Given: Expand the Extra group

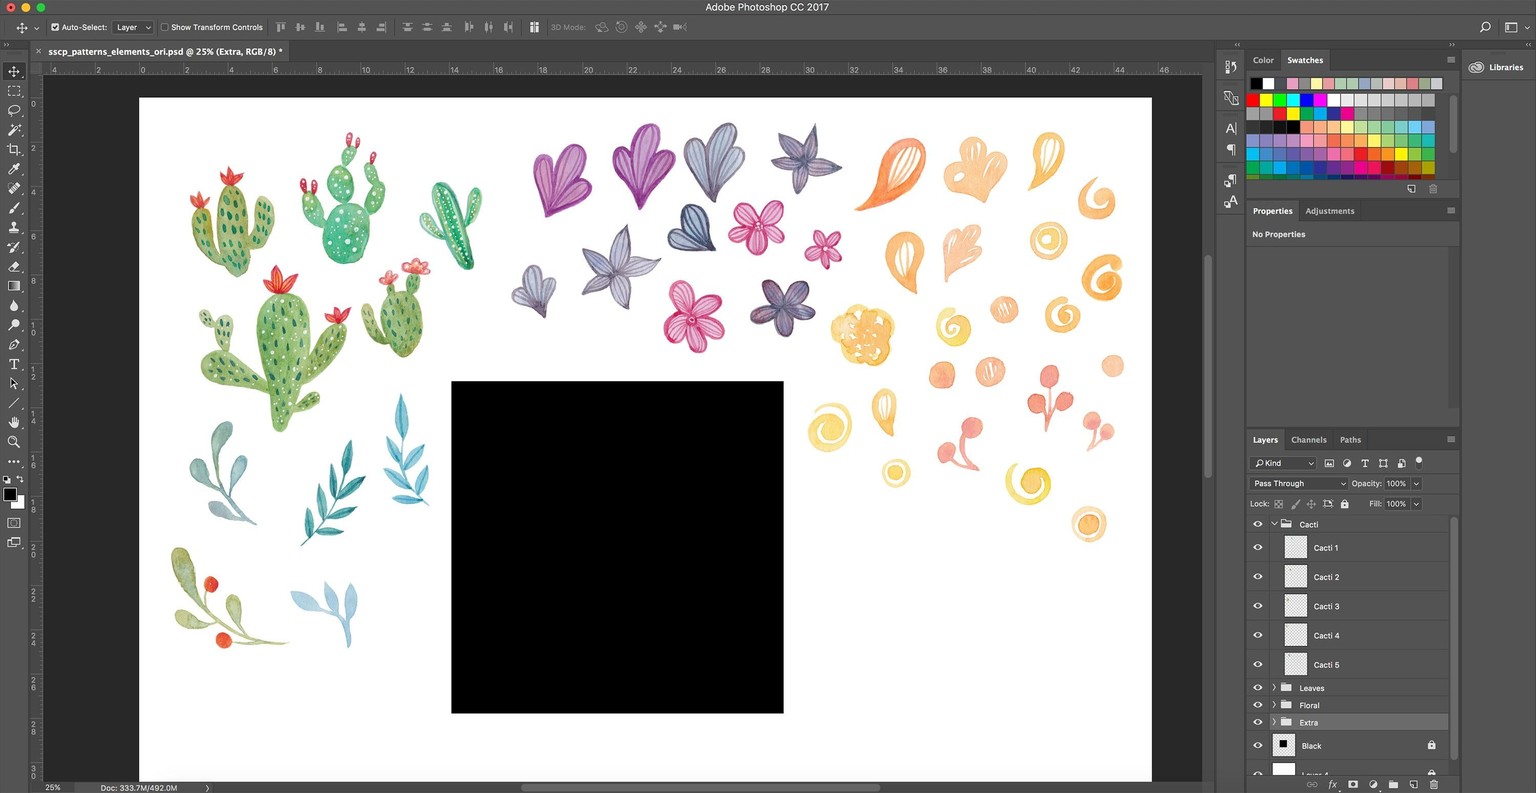Looking at the screenshot, I should [x=1274, y=722].
